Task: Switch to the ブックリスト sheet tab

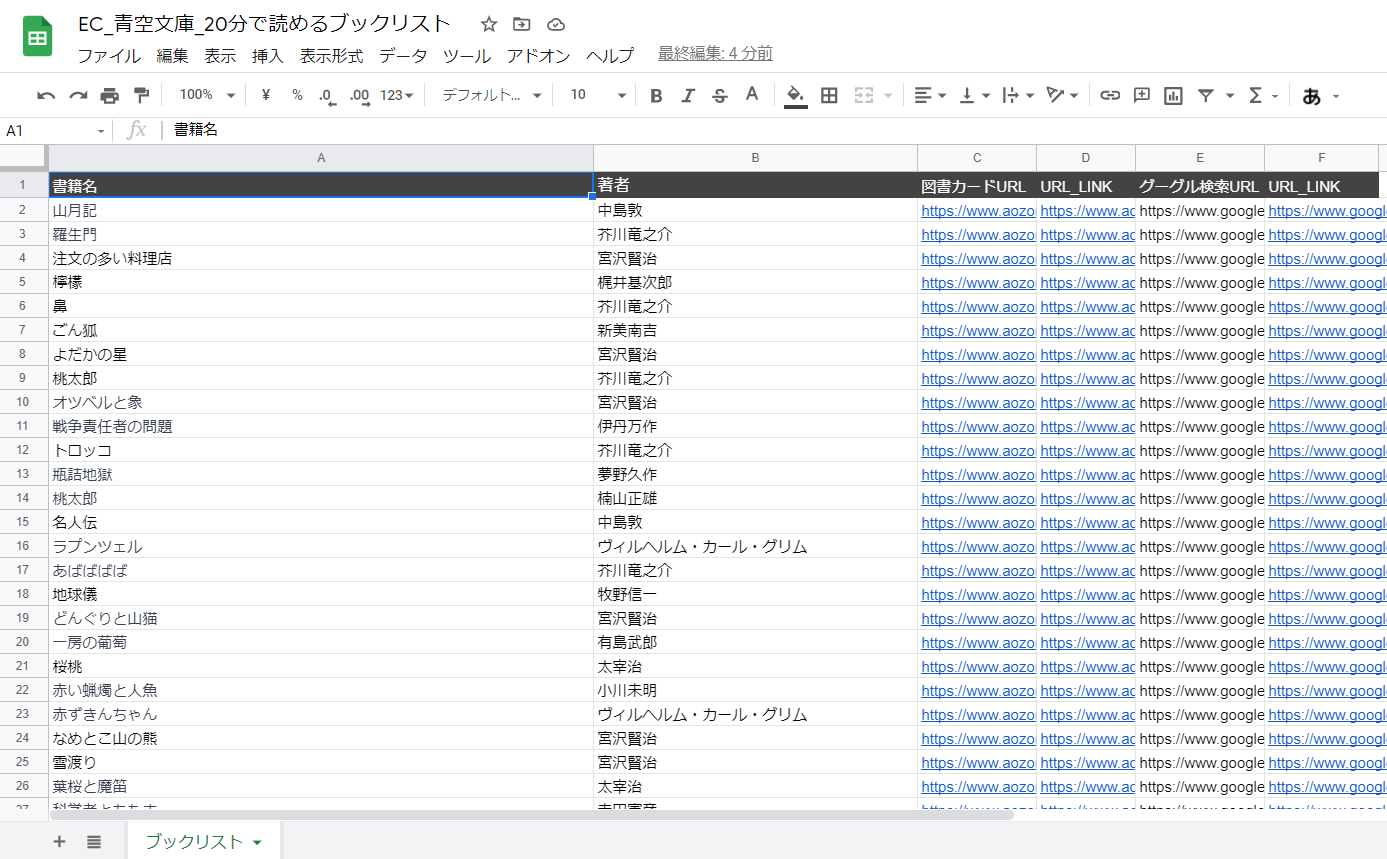Action: tap(203, 841)
